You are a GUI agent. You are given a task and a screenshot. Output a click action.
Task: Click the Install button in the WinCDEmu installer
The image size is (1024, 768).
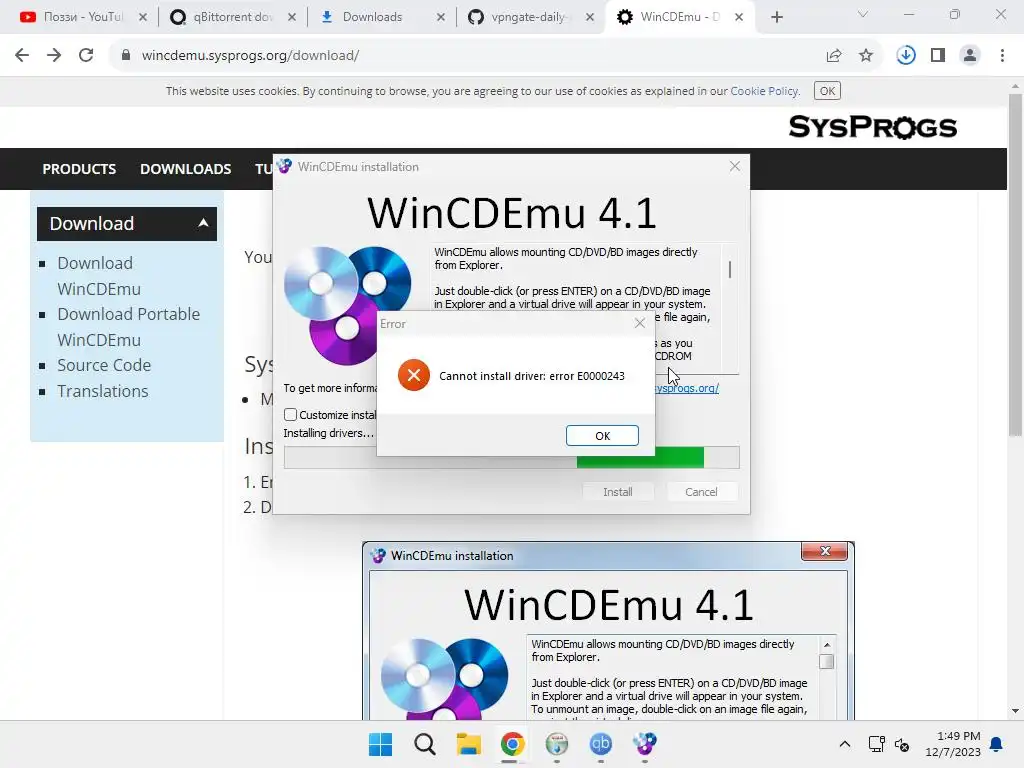pos(617,492)
